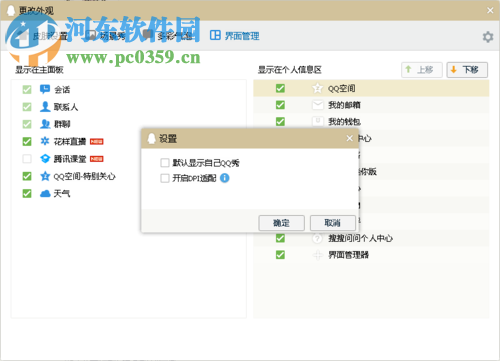
Task: Uncheck the 界面管理器 checkbox
Action: click(x=280, y=255)
